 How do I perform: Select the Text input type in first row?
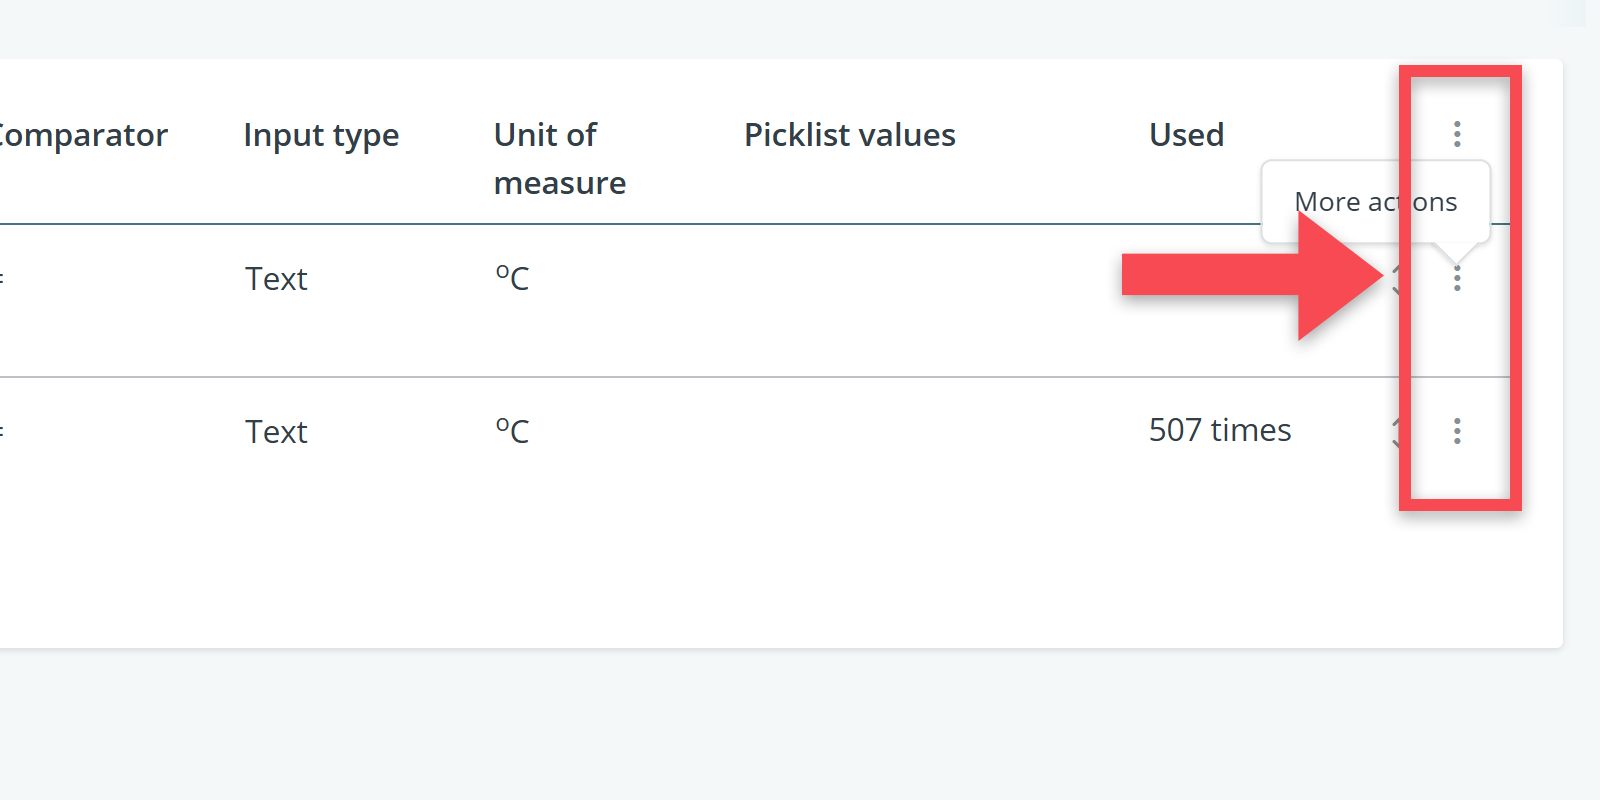(x=276, y=279)
